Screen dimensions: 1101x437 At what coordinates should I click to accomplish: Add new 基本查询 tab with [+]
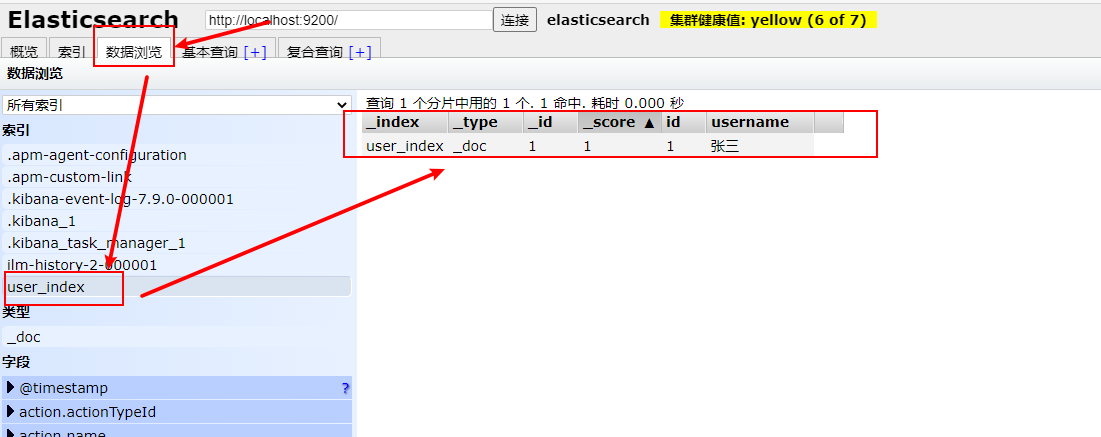point(255,52)
